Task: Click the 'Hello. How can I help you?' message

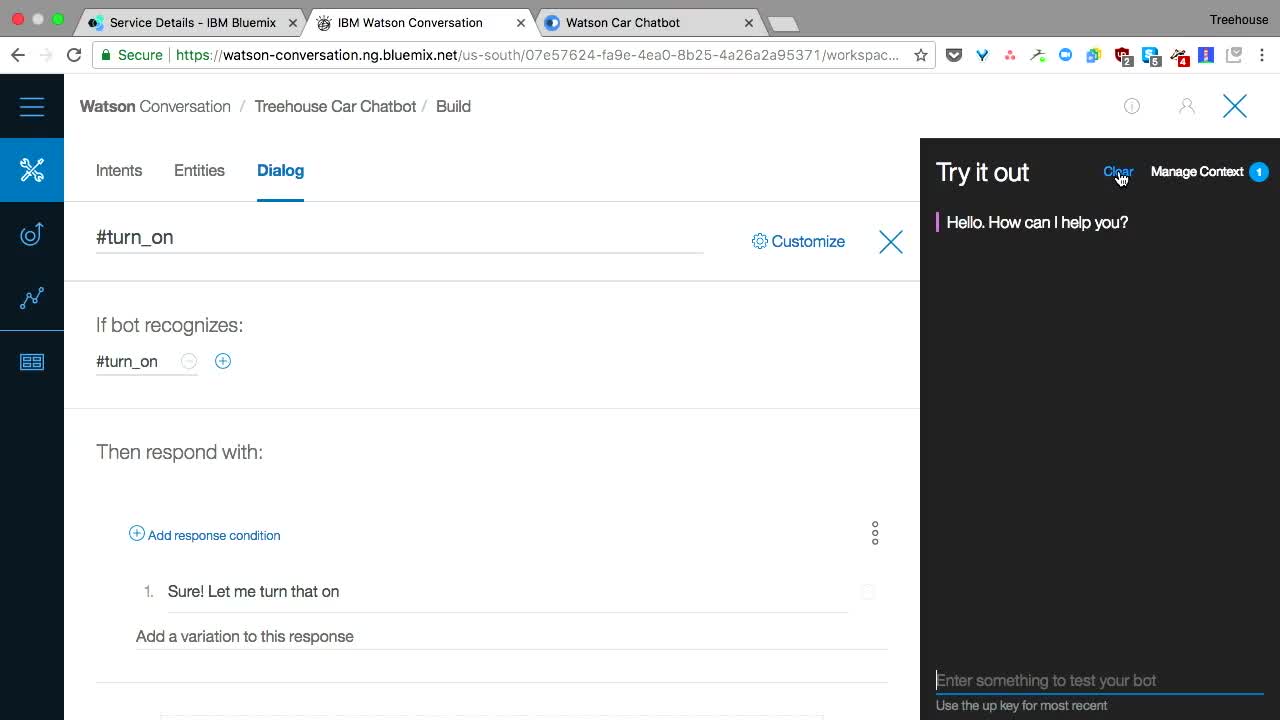Action: (x=1037, y=222)
